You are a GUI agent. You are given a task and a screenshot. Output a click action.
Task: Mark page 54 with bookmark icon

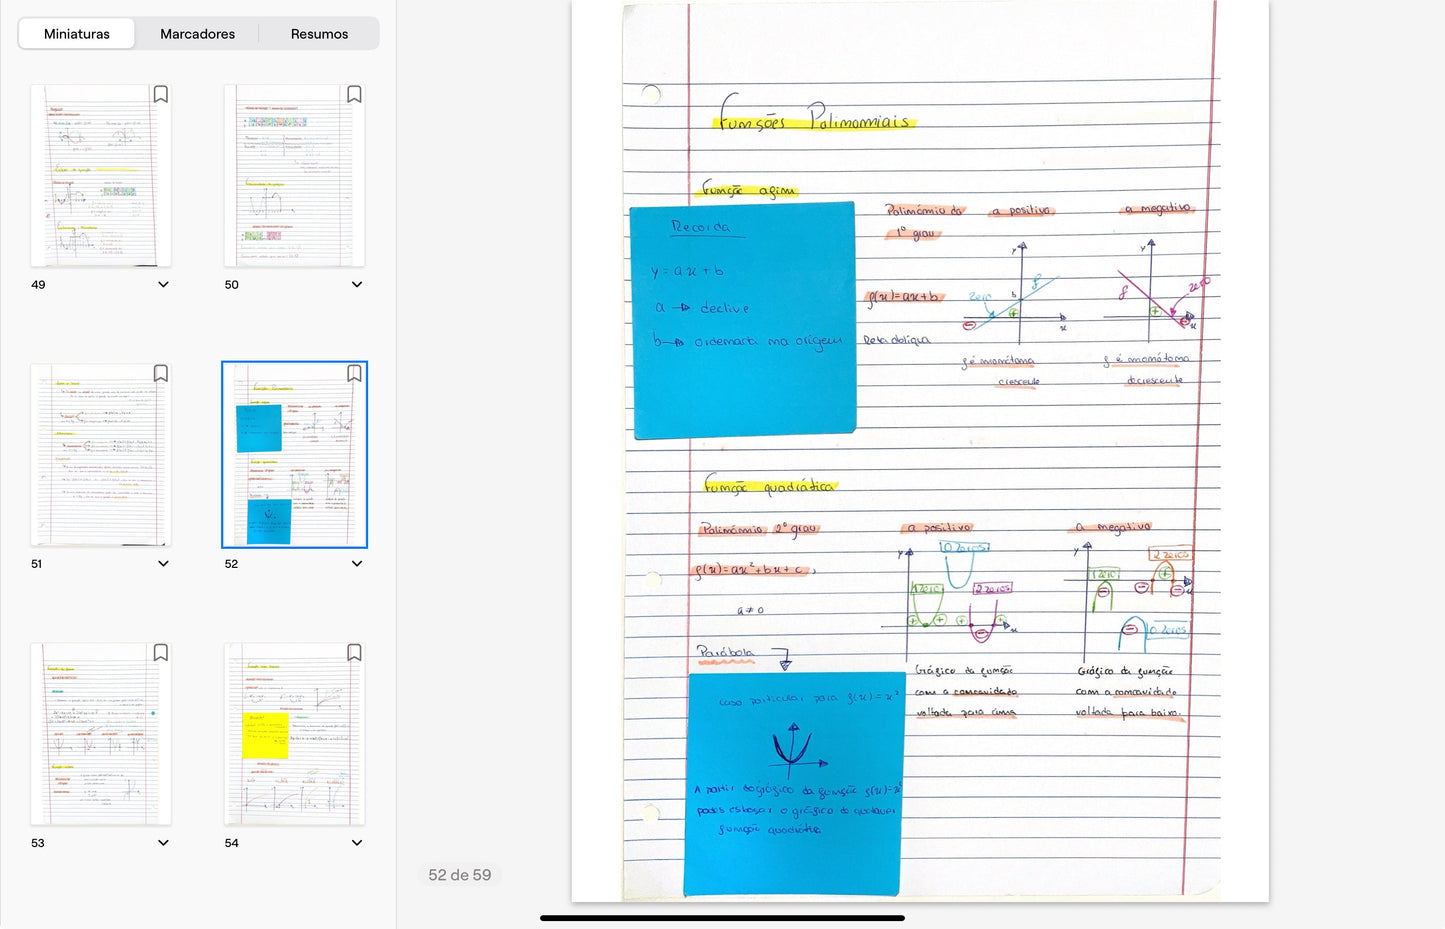354,652
